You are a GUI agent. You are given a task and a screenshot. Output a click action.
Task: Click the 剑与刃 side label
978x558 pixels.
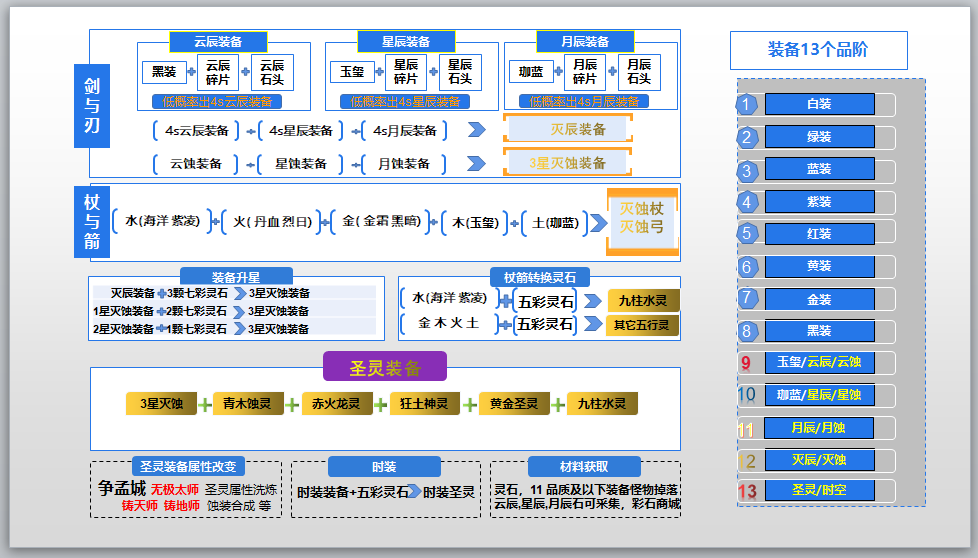pyautogui.click(x=92, y=106)
